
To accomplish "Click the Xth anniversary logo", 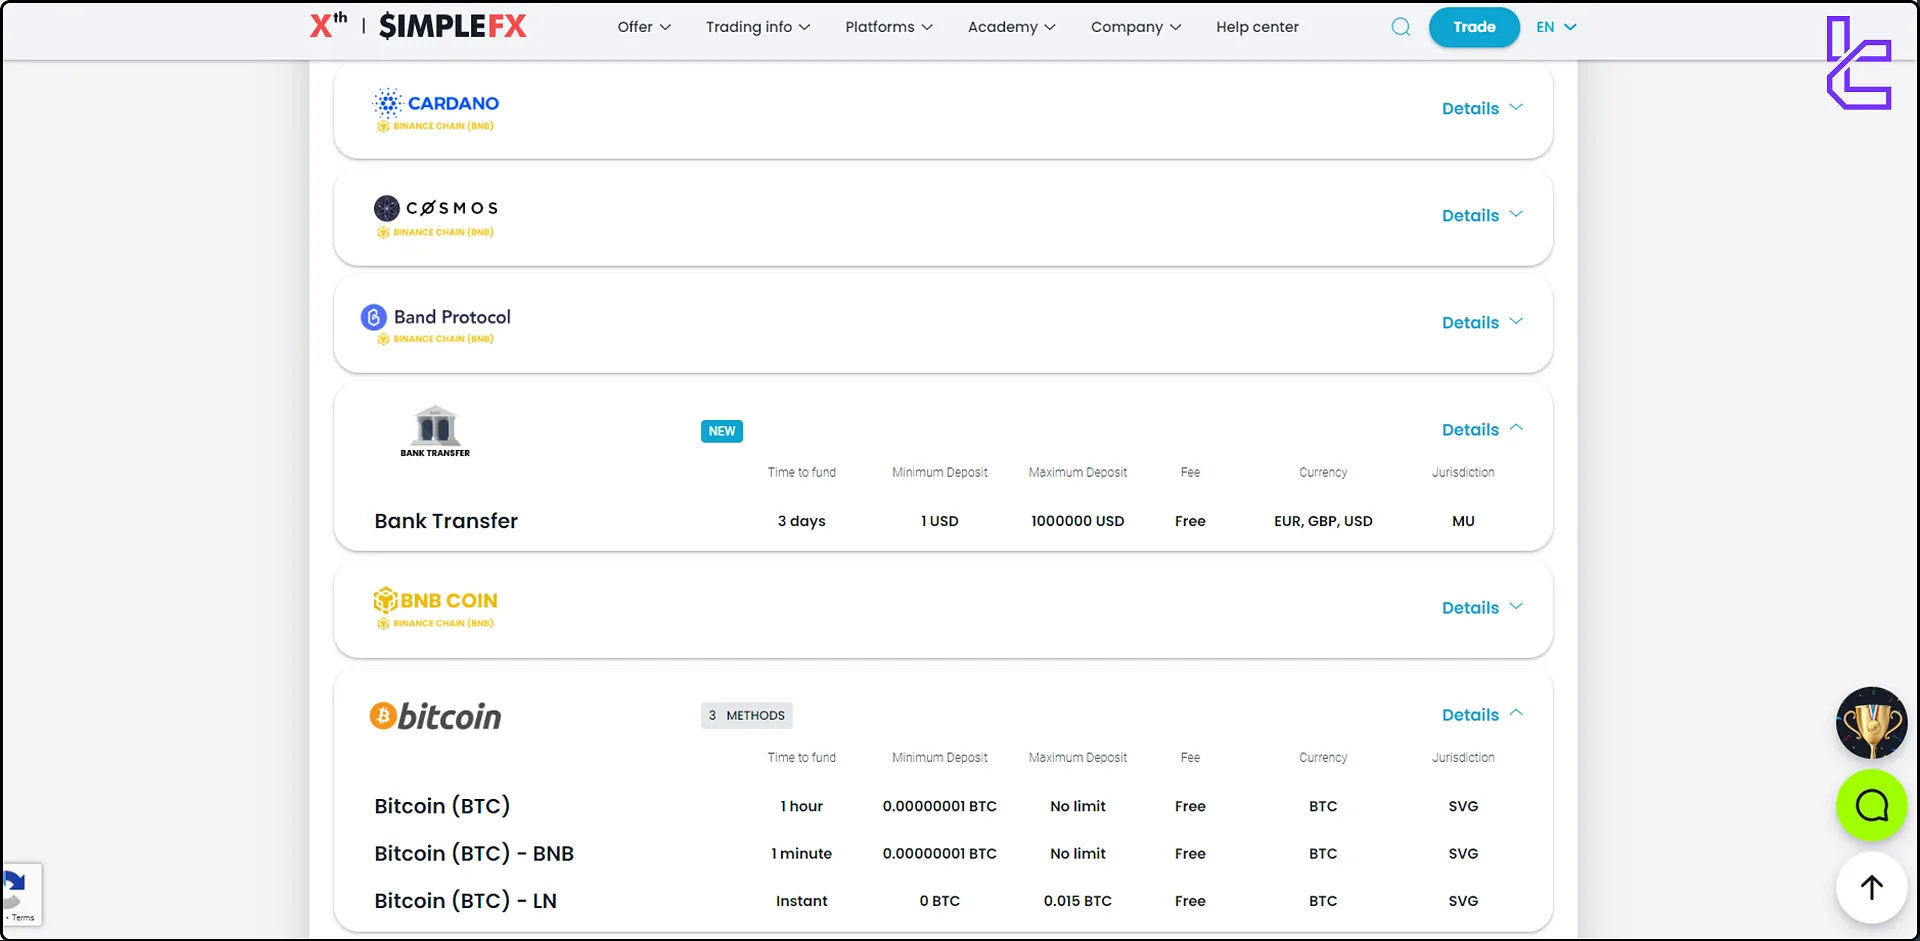I will (329, 25).
